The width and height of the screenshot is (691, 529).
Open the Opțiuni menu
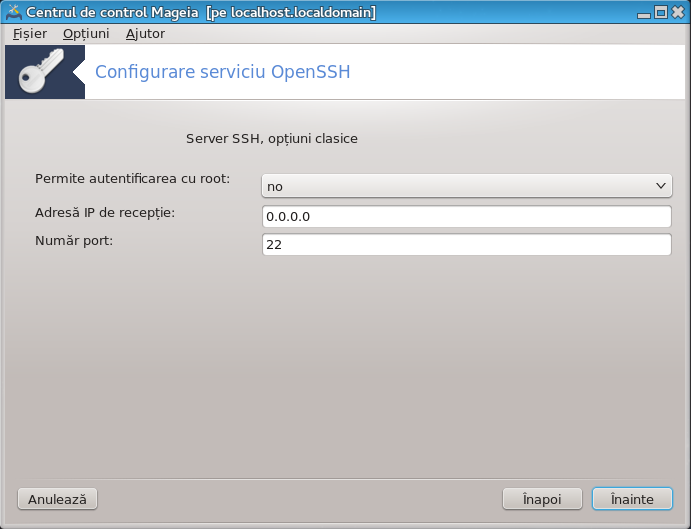86,34
